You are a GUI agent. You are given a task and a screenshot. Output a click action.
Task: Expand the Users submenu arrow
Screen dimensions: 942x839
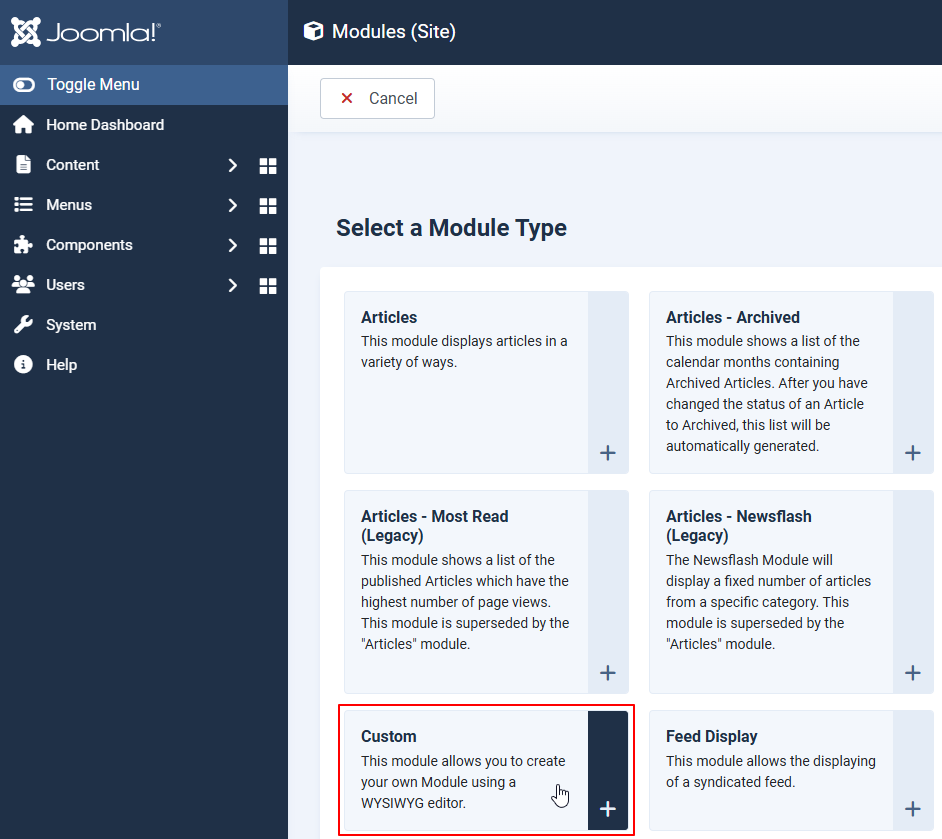coord(232,285)
